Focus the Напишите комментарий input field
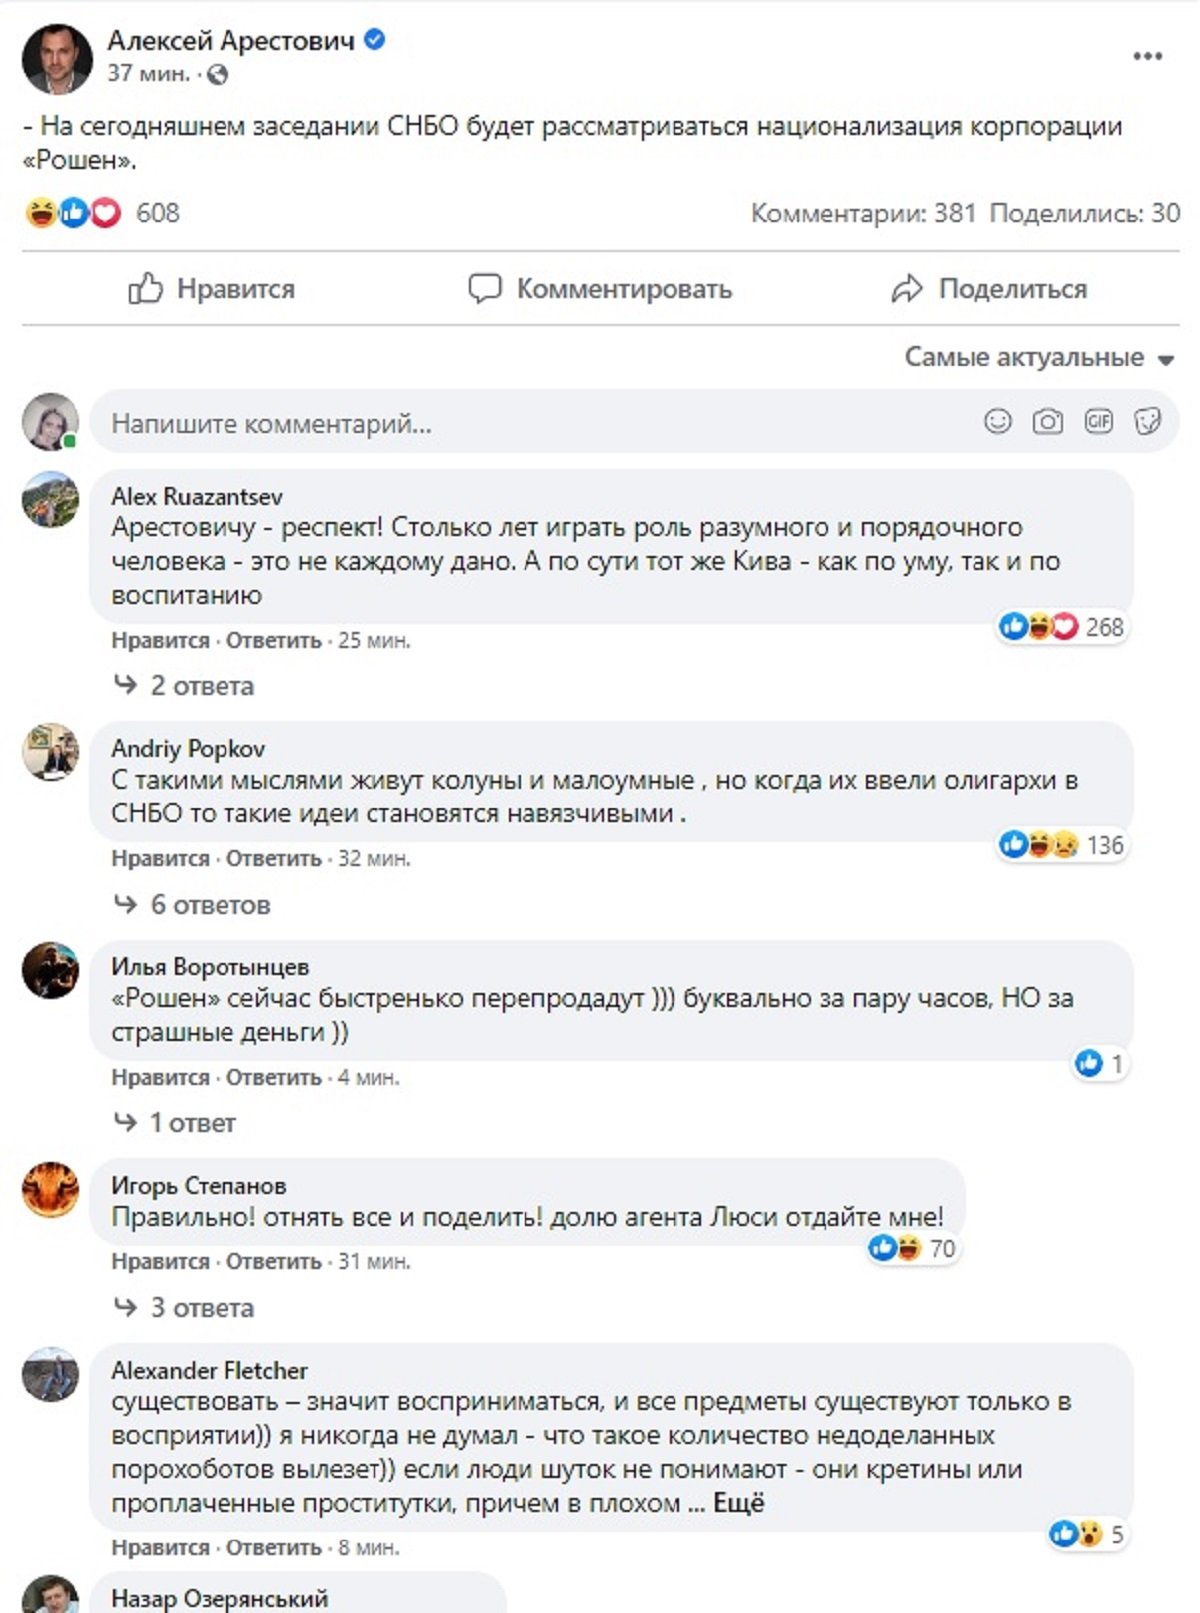 coord(530,423)
